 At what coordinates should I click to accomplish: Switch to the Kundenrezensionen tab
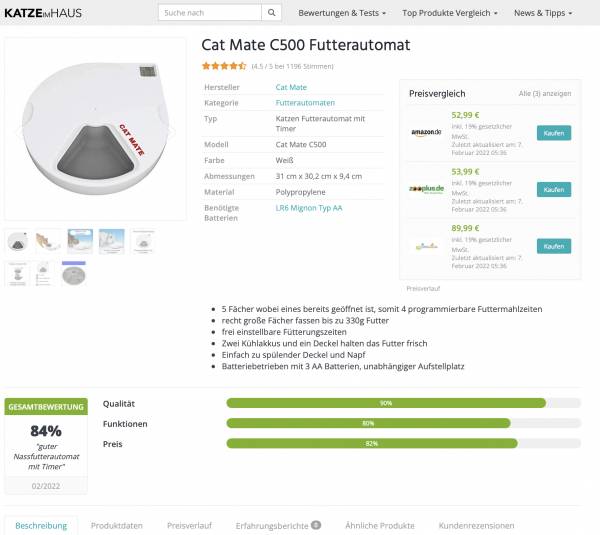pyautogui.click(x=476, y=526)
